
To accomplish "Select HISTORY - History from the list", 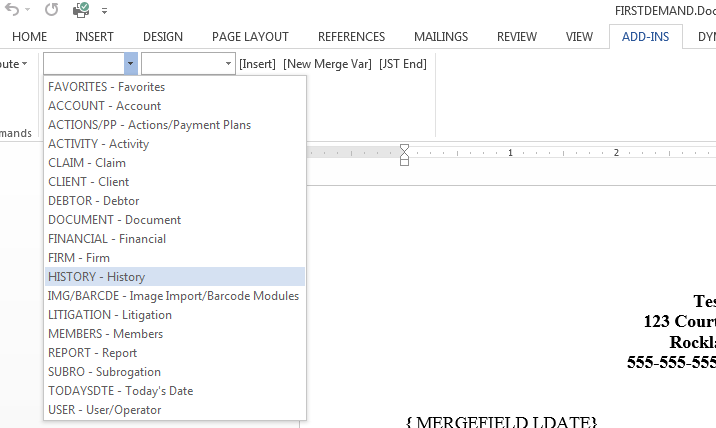I will 96,277.
